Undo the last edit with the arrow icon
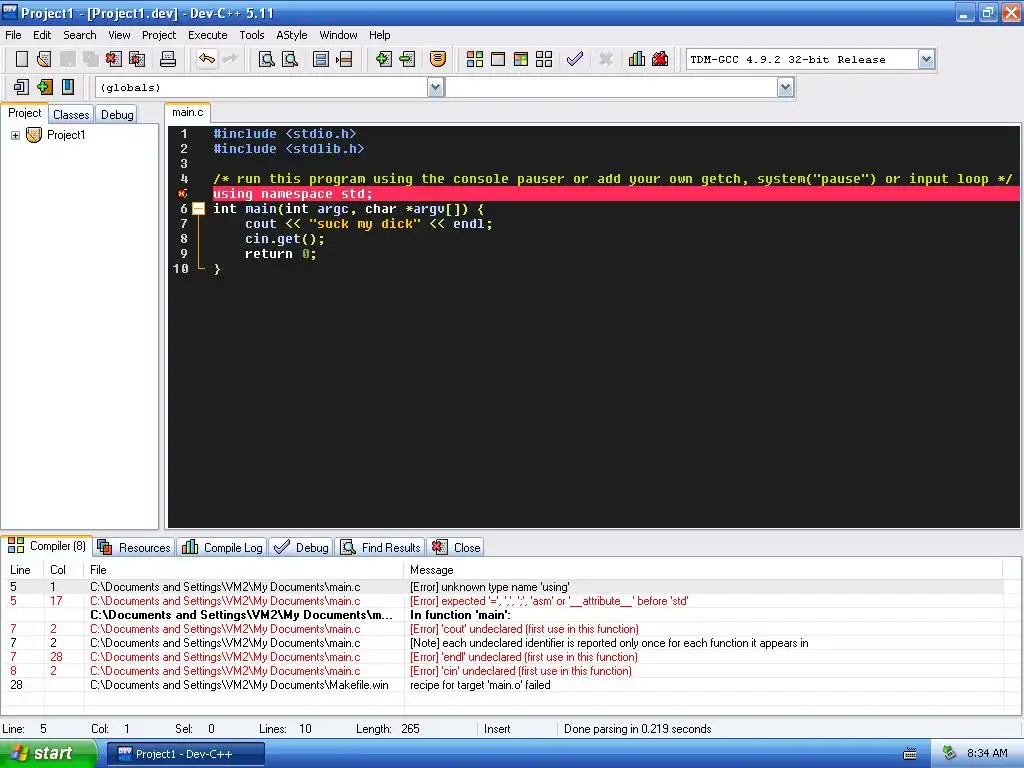Viewport: 1024px width, 768px height. tap(207, 59)
